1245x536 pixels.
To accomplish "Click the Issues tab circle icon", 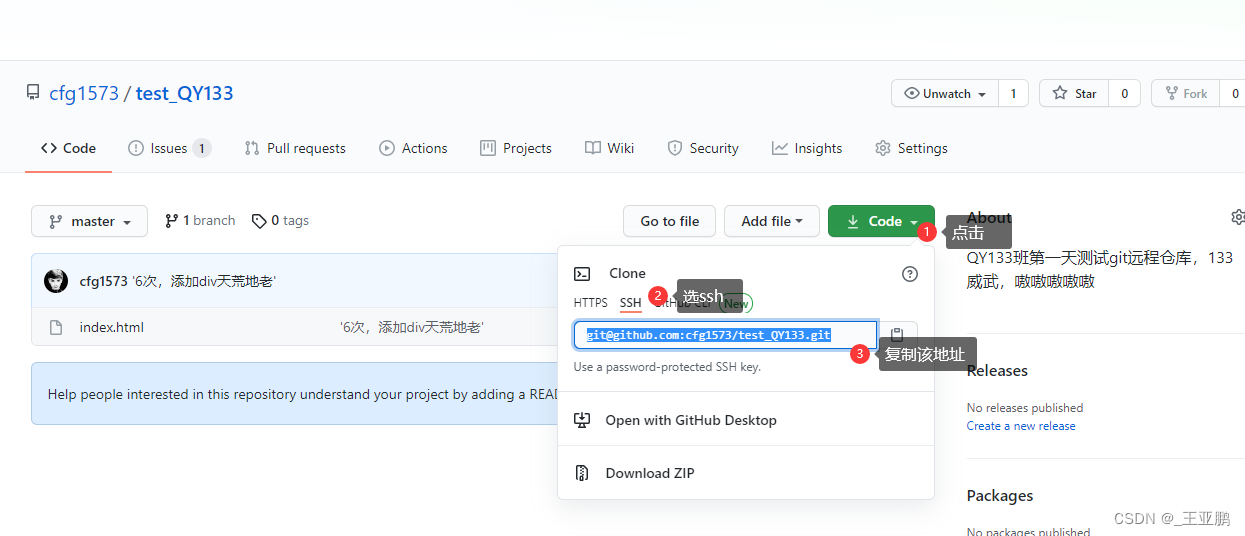I will 136,148.
